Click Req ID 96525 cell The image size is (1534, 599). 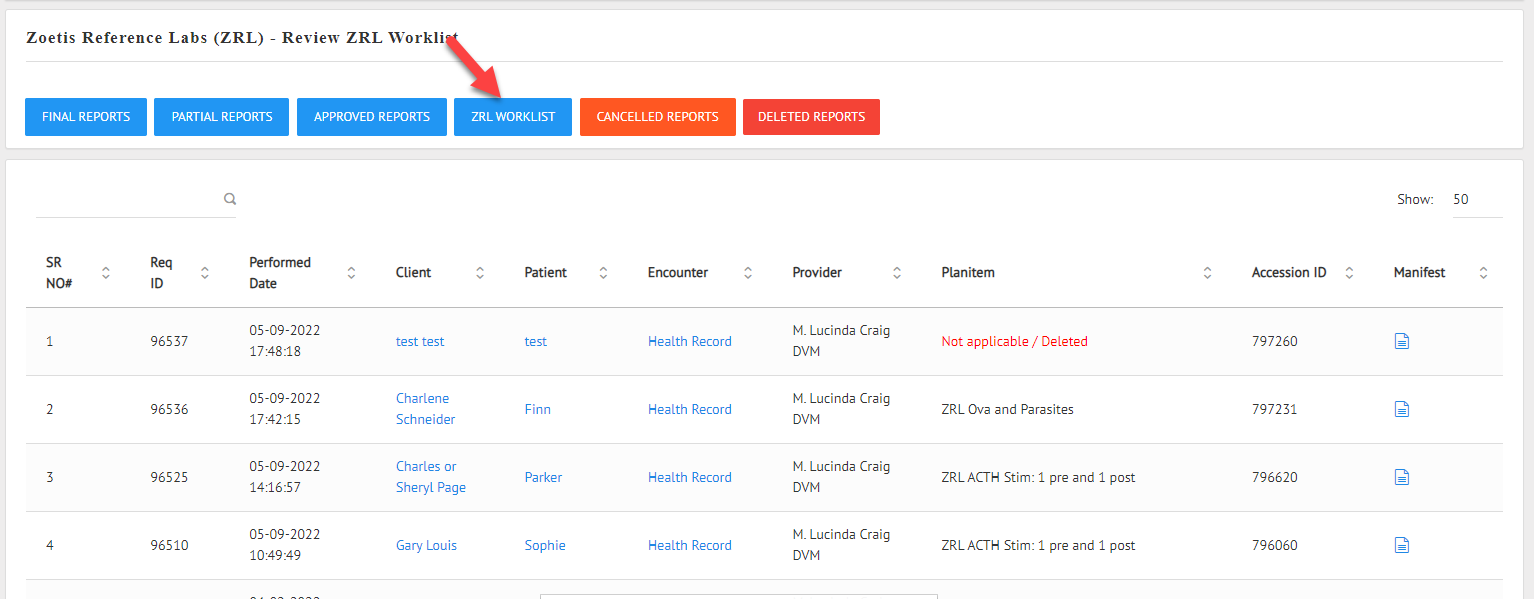point(169,477)
